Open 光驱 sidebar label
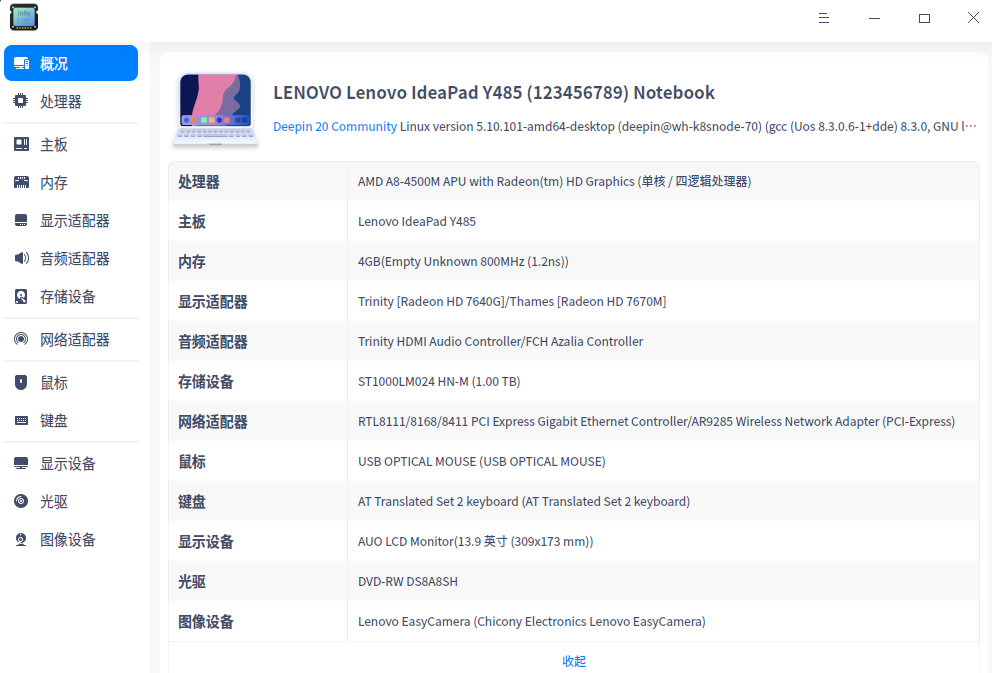Image resolution: width=992 pixels, height=673 pixels. click(54, 502)
